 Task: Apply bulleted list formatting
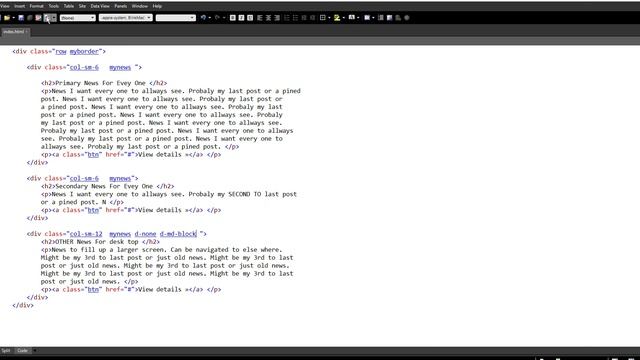[295, 18]
